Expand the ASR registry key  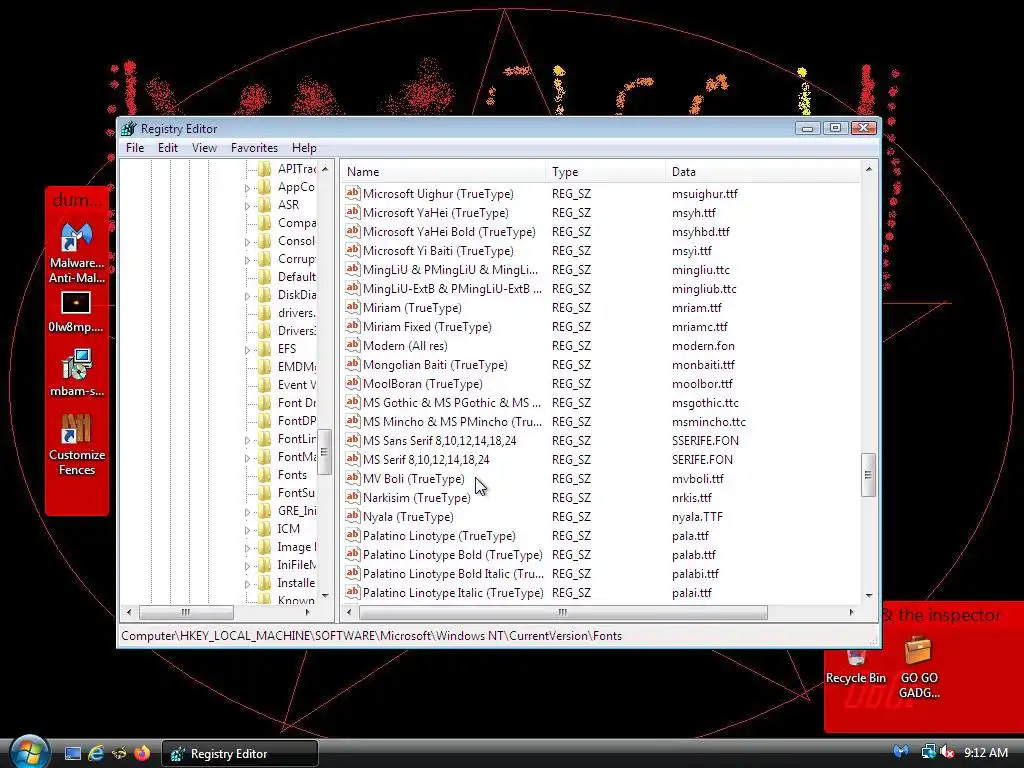(x=248, y=206)
